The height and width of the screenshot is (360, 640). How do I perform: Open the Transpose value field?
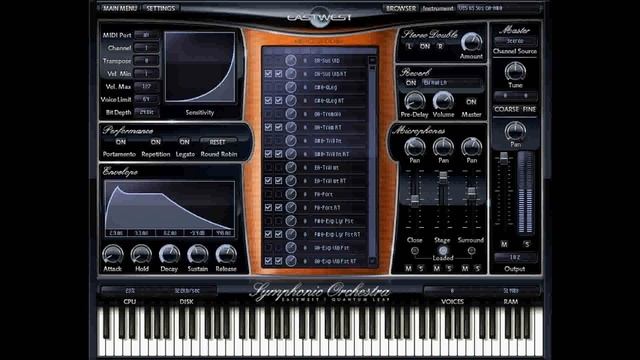147,61
